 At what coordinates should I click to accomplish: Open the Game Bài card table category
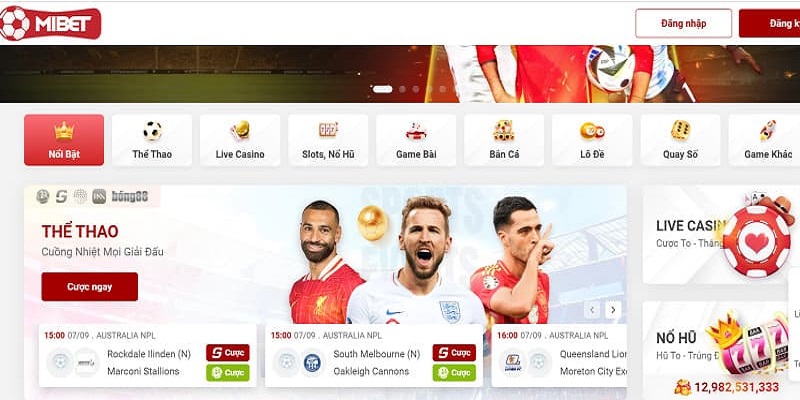point(416,140)
